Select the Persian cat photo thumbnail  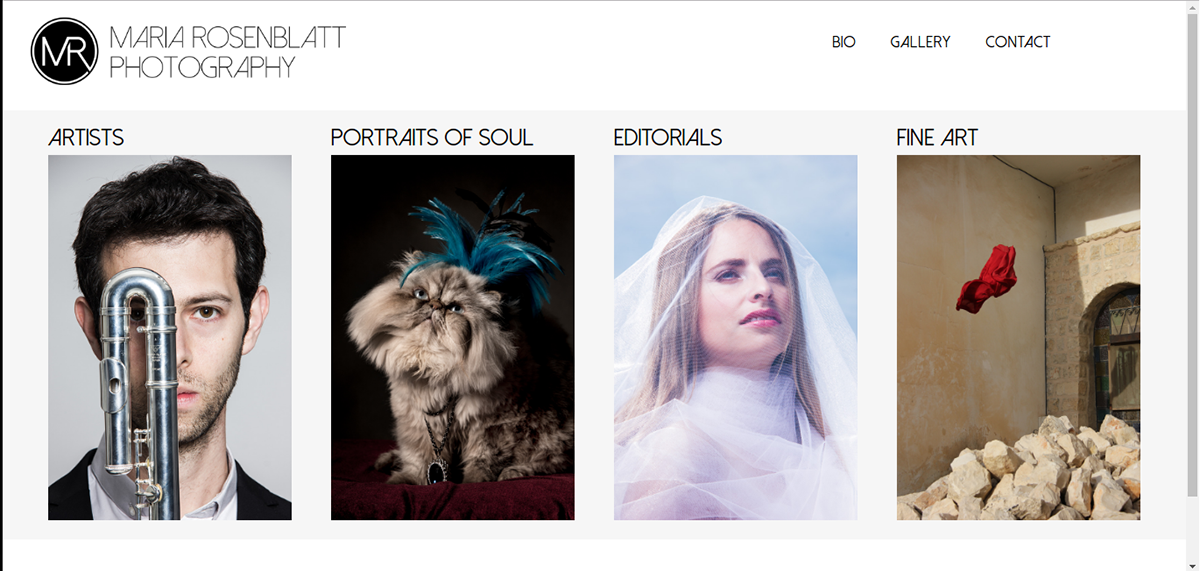click(x=453, y=337)
